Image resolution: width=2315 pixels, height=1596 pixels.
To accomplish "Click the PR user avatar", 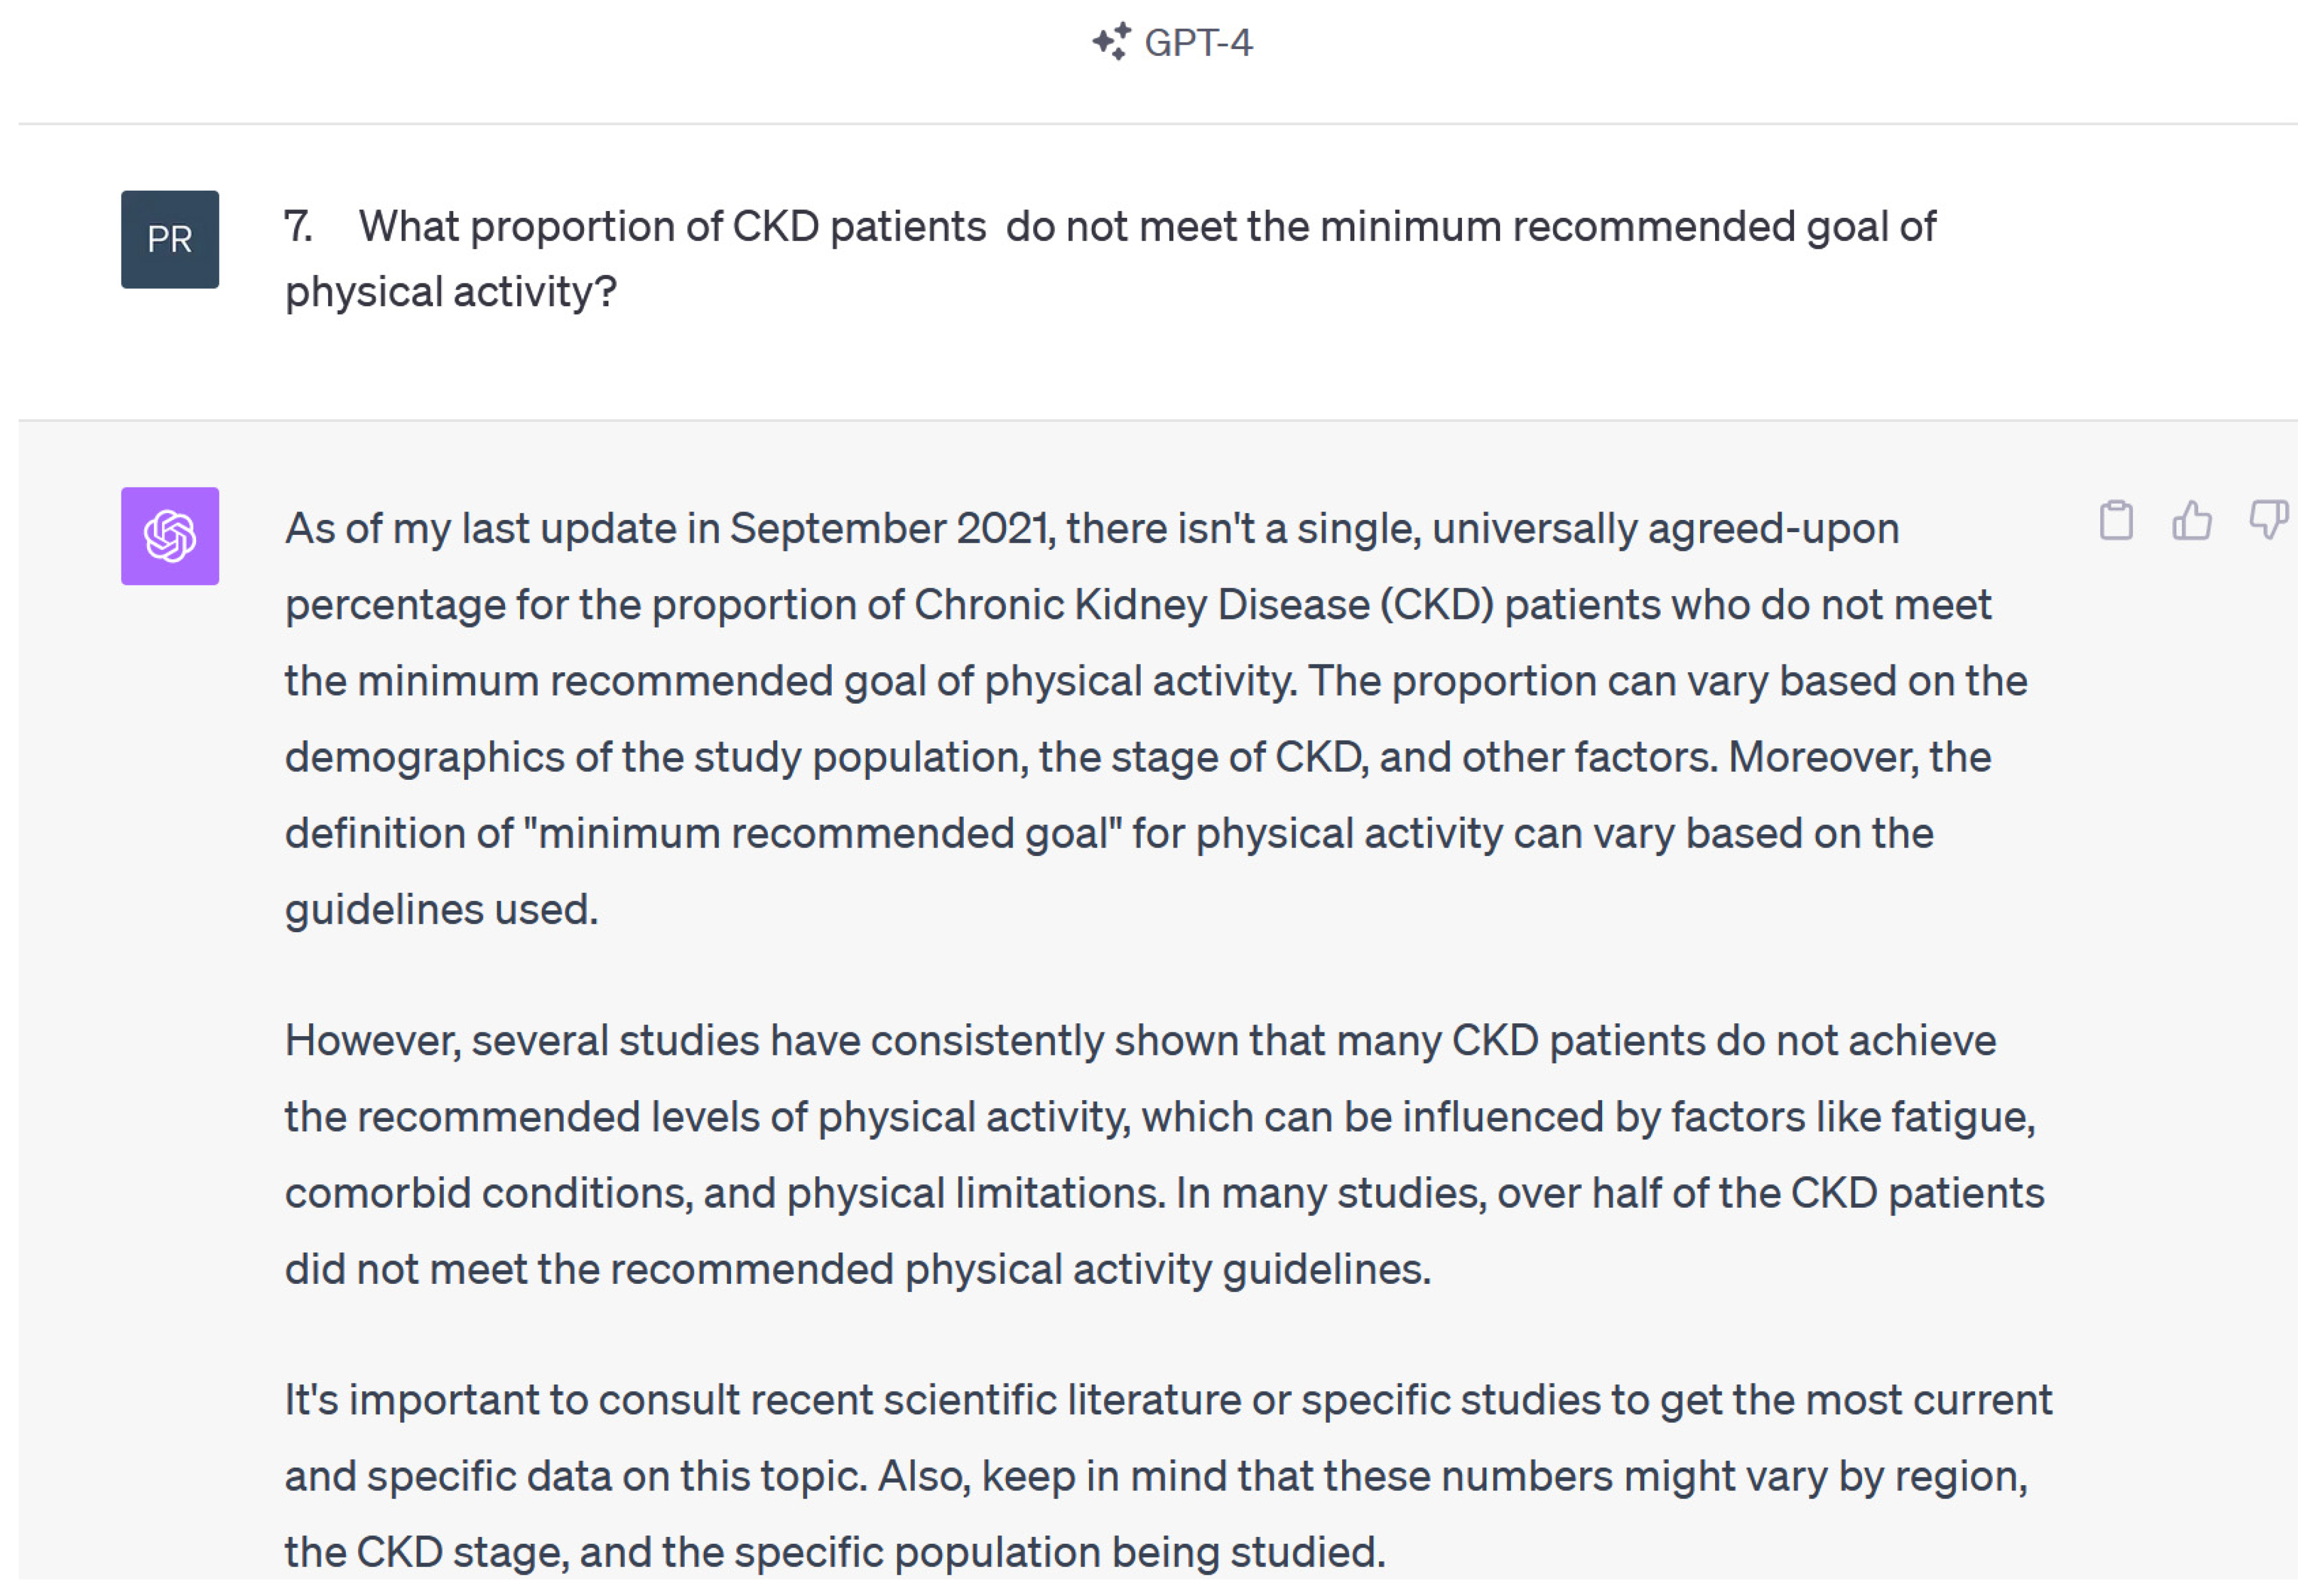I will coord(170,240).
